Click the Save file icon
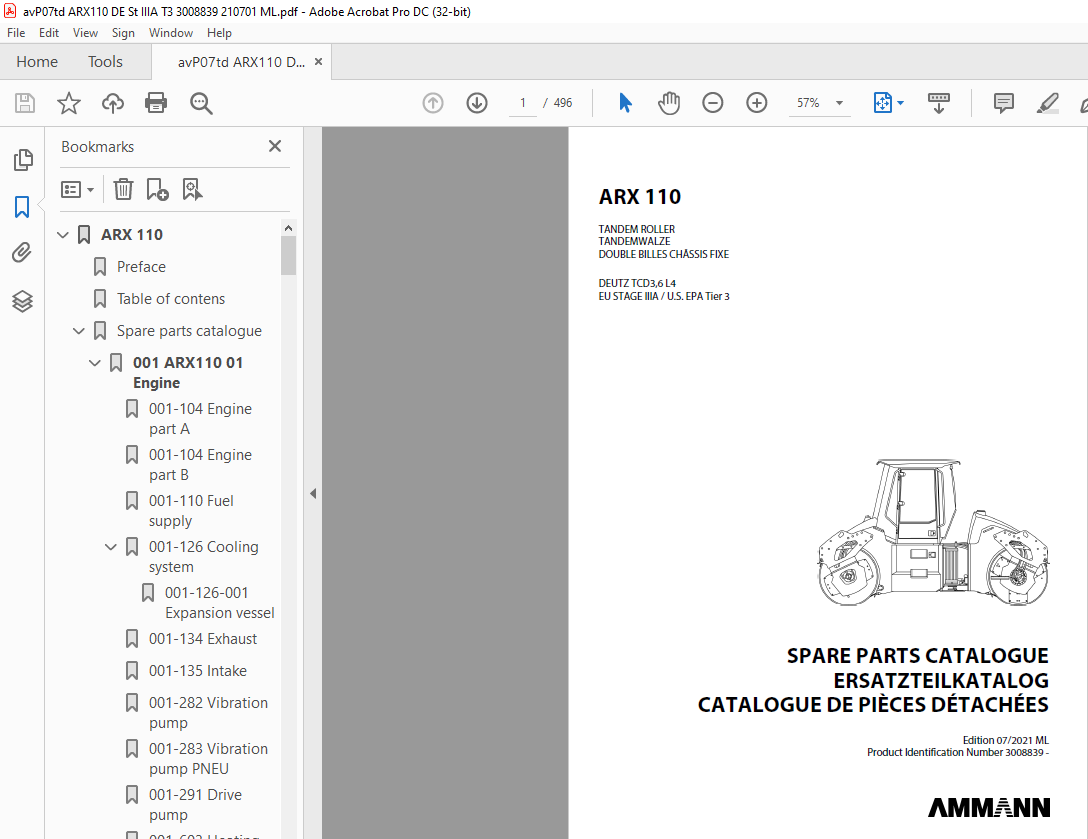1088x839 pixels. [25, 103]
